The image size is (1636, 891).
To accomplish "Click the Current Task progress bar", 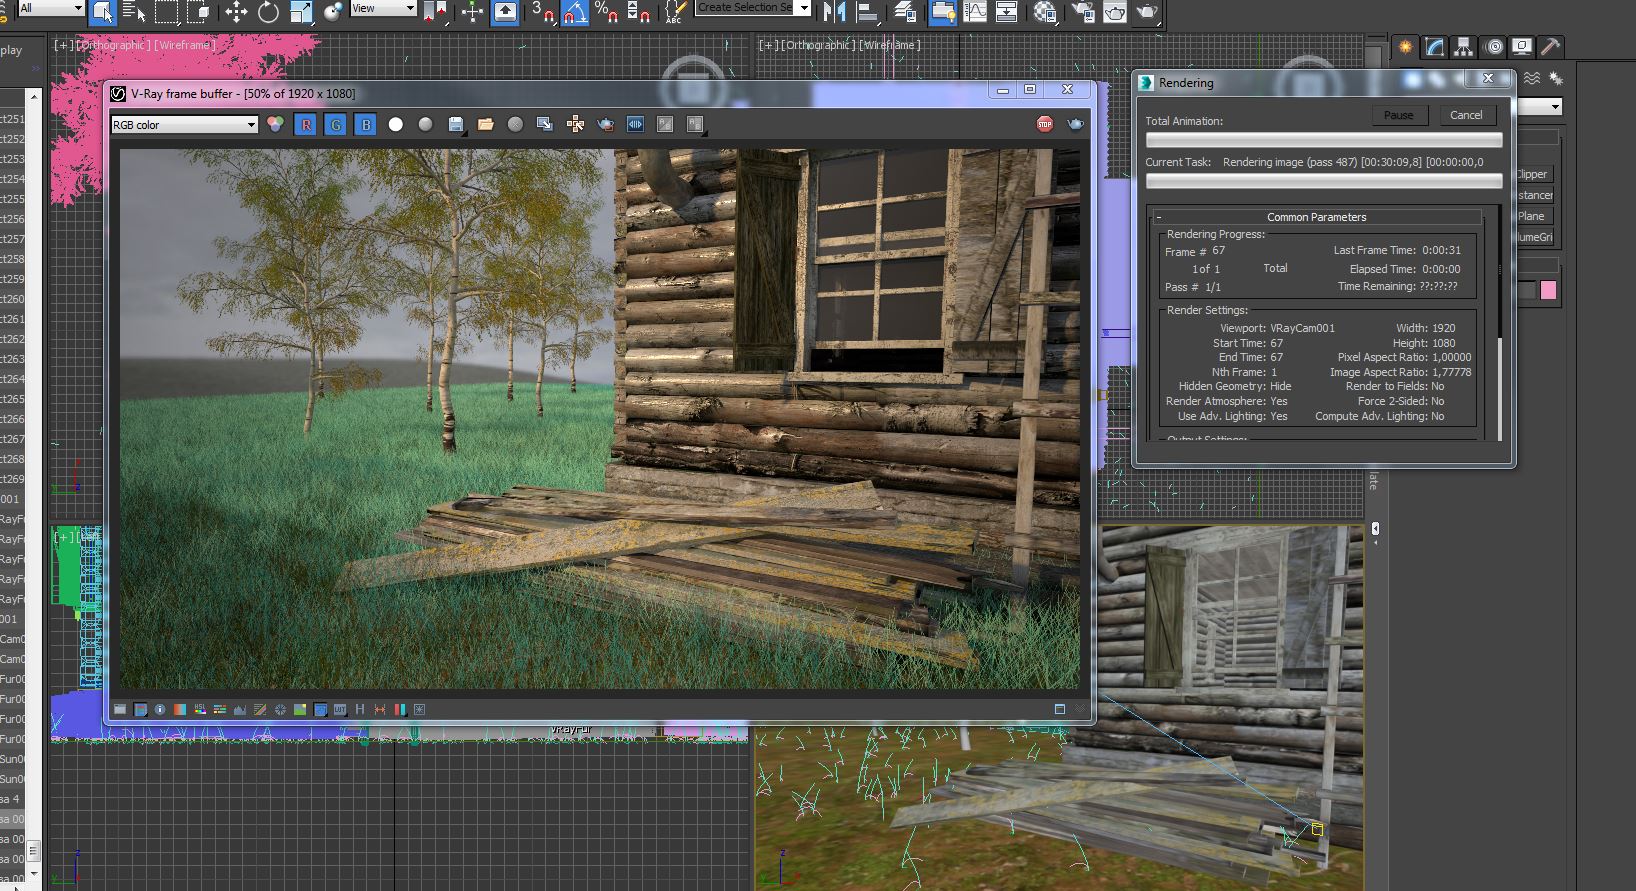I will coord(1324,181).
